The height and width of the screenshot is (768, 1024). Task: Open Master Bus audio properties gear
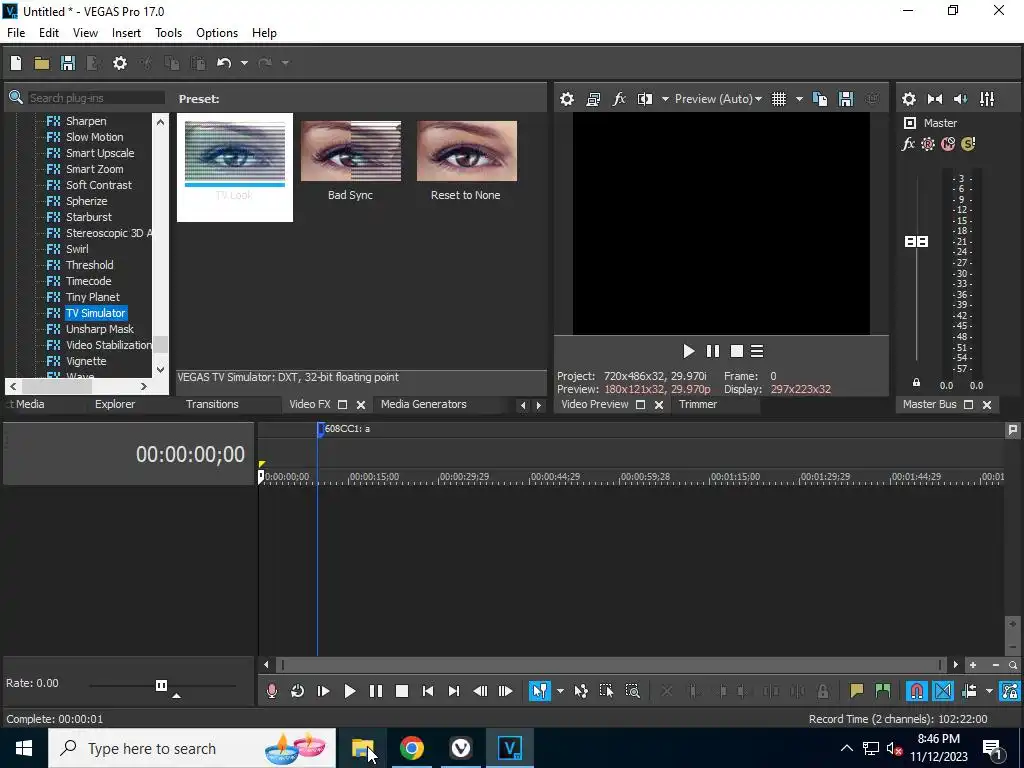pos(908,99)
